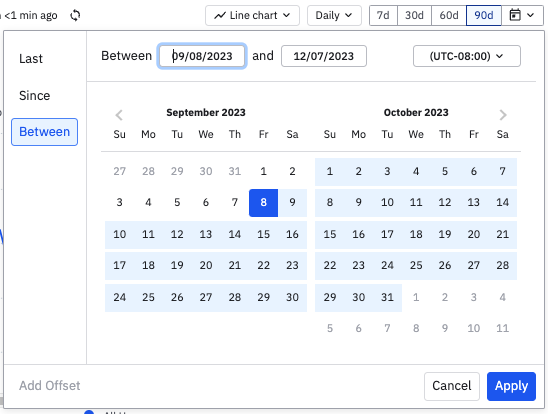Image resolution: width=548 pixels, height=414 pixels.
Task: Choose September 28 in the calendar
Action: pos(235,297)
